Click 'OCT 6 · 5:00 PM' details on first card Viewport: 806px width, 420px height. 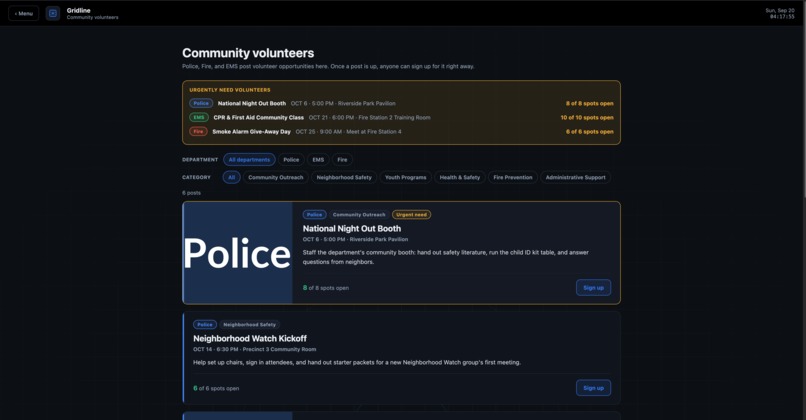[x=355, y=239]
